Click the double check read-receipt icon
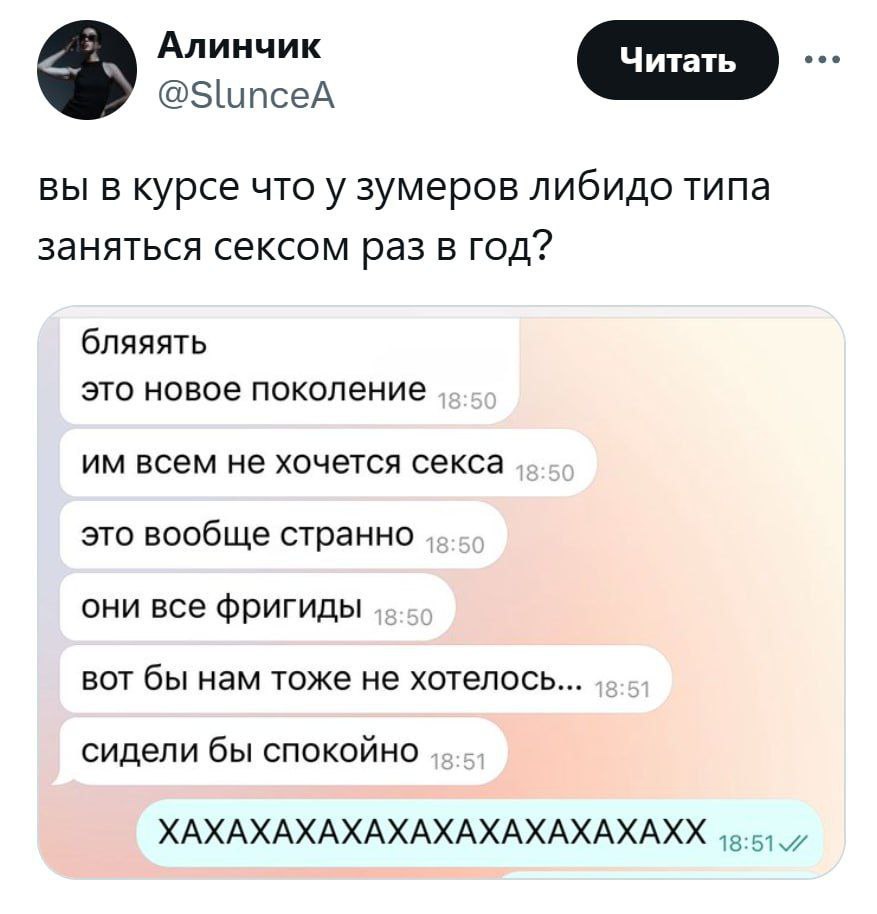 point(792,843)
